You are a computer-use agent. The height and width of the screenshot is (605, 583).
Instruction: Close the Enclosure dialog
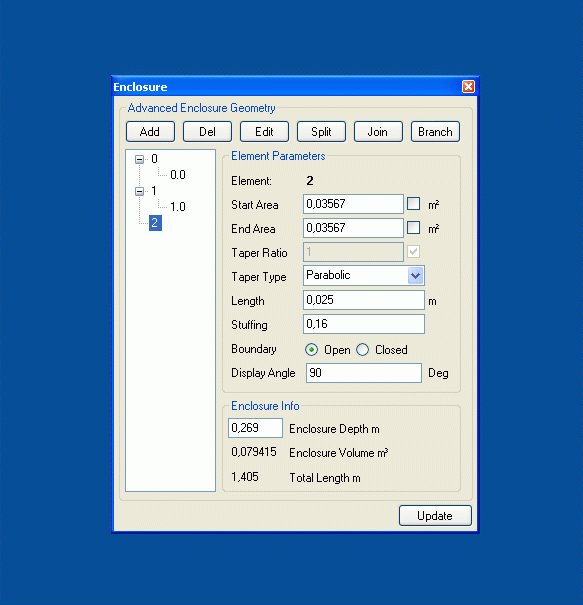pos(468,86)
